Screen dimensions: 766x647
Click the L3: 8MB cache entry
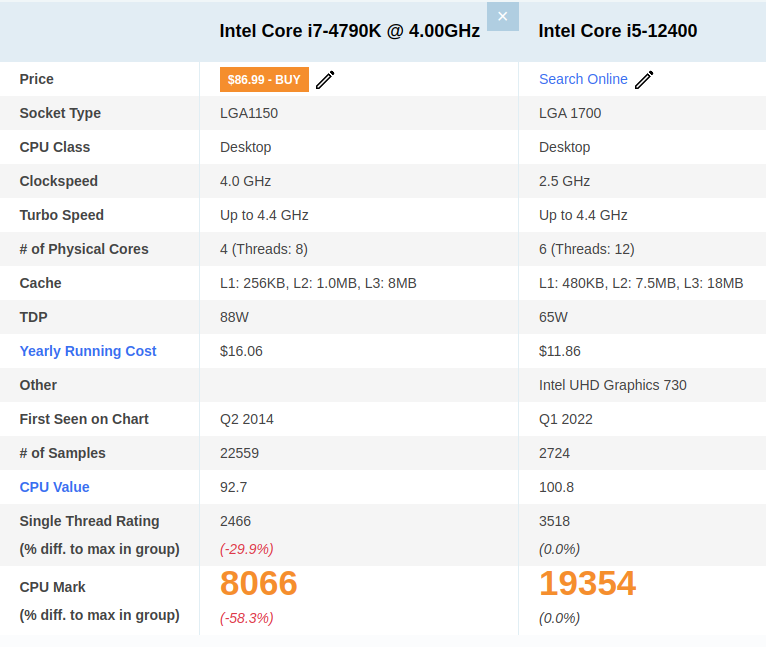[391, 283]
